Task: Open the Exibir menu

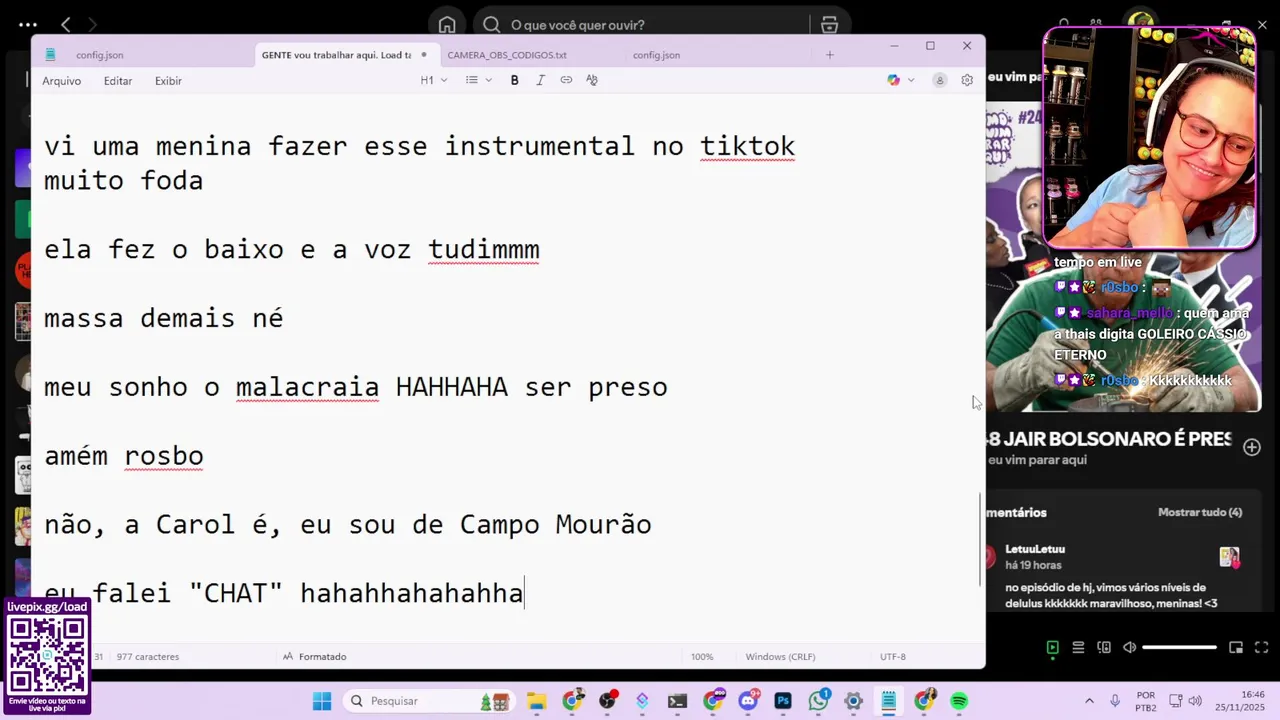Action: [x=168, y=81]
